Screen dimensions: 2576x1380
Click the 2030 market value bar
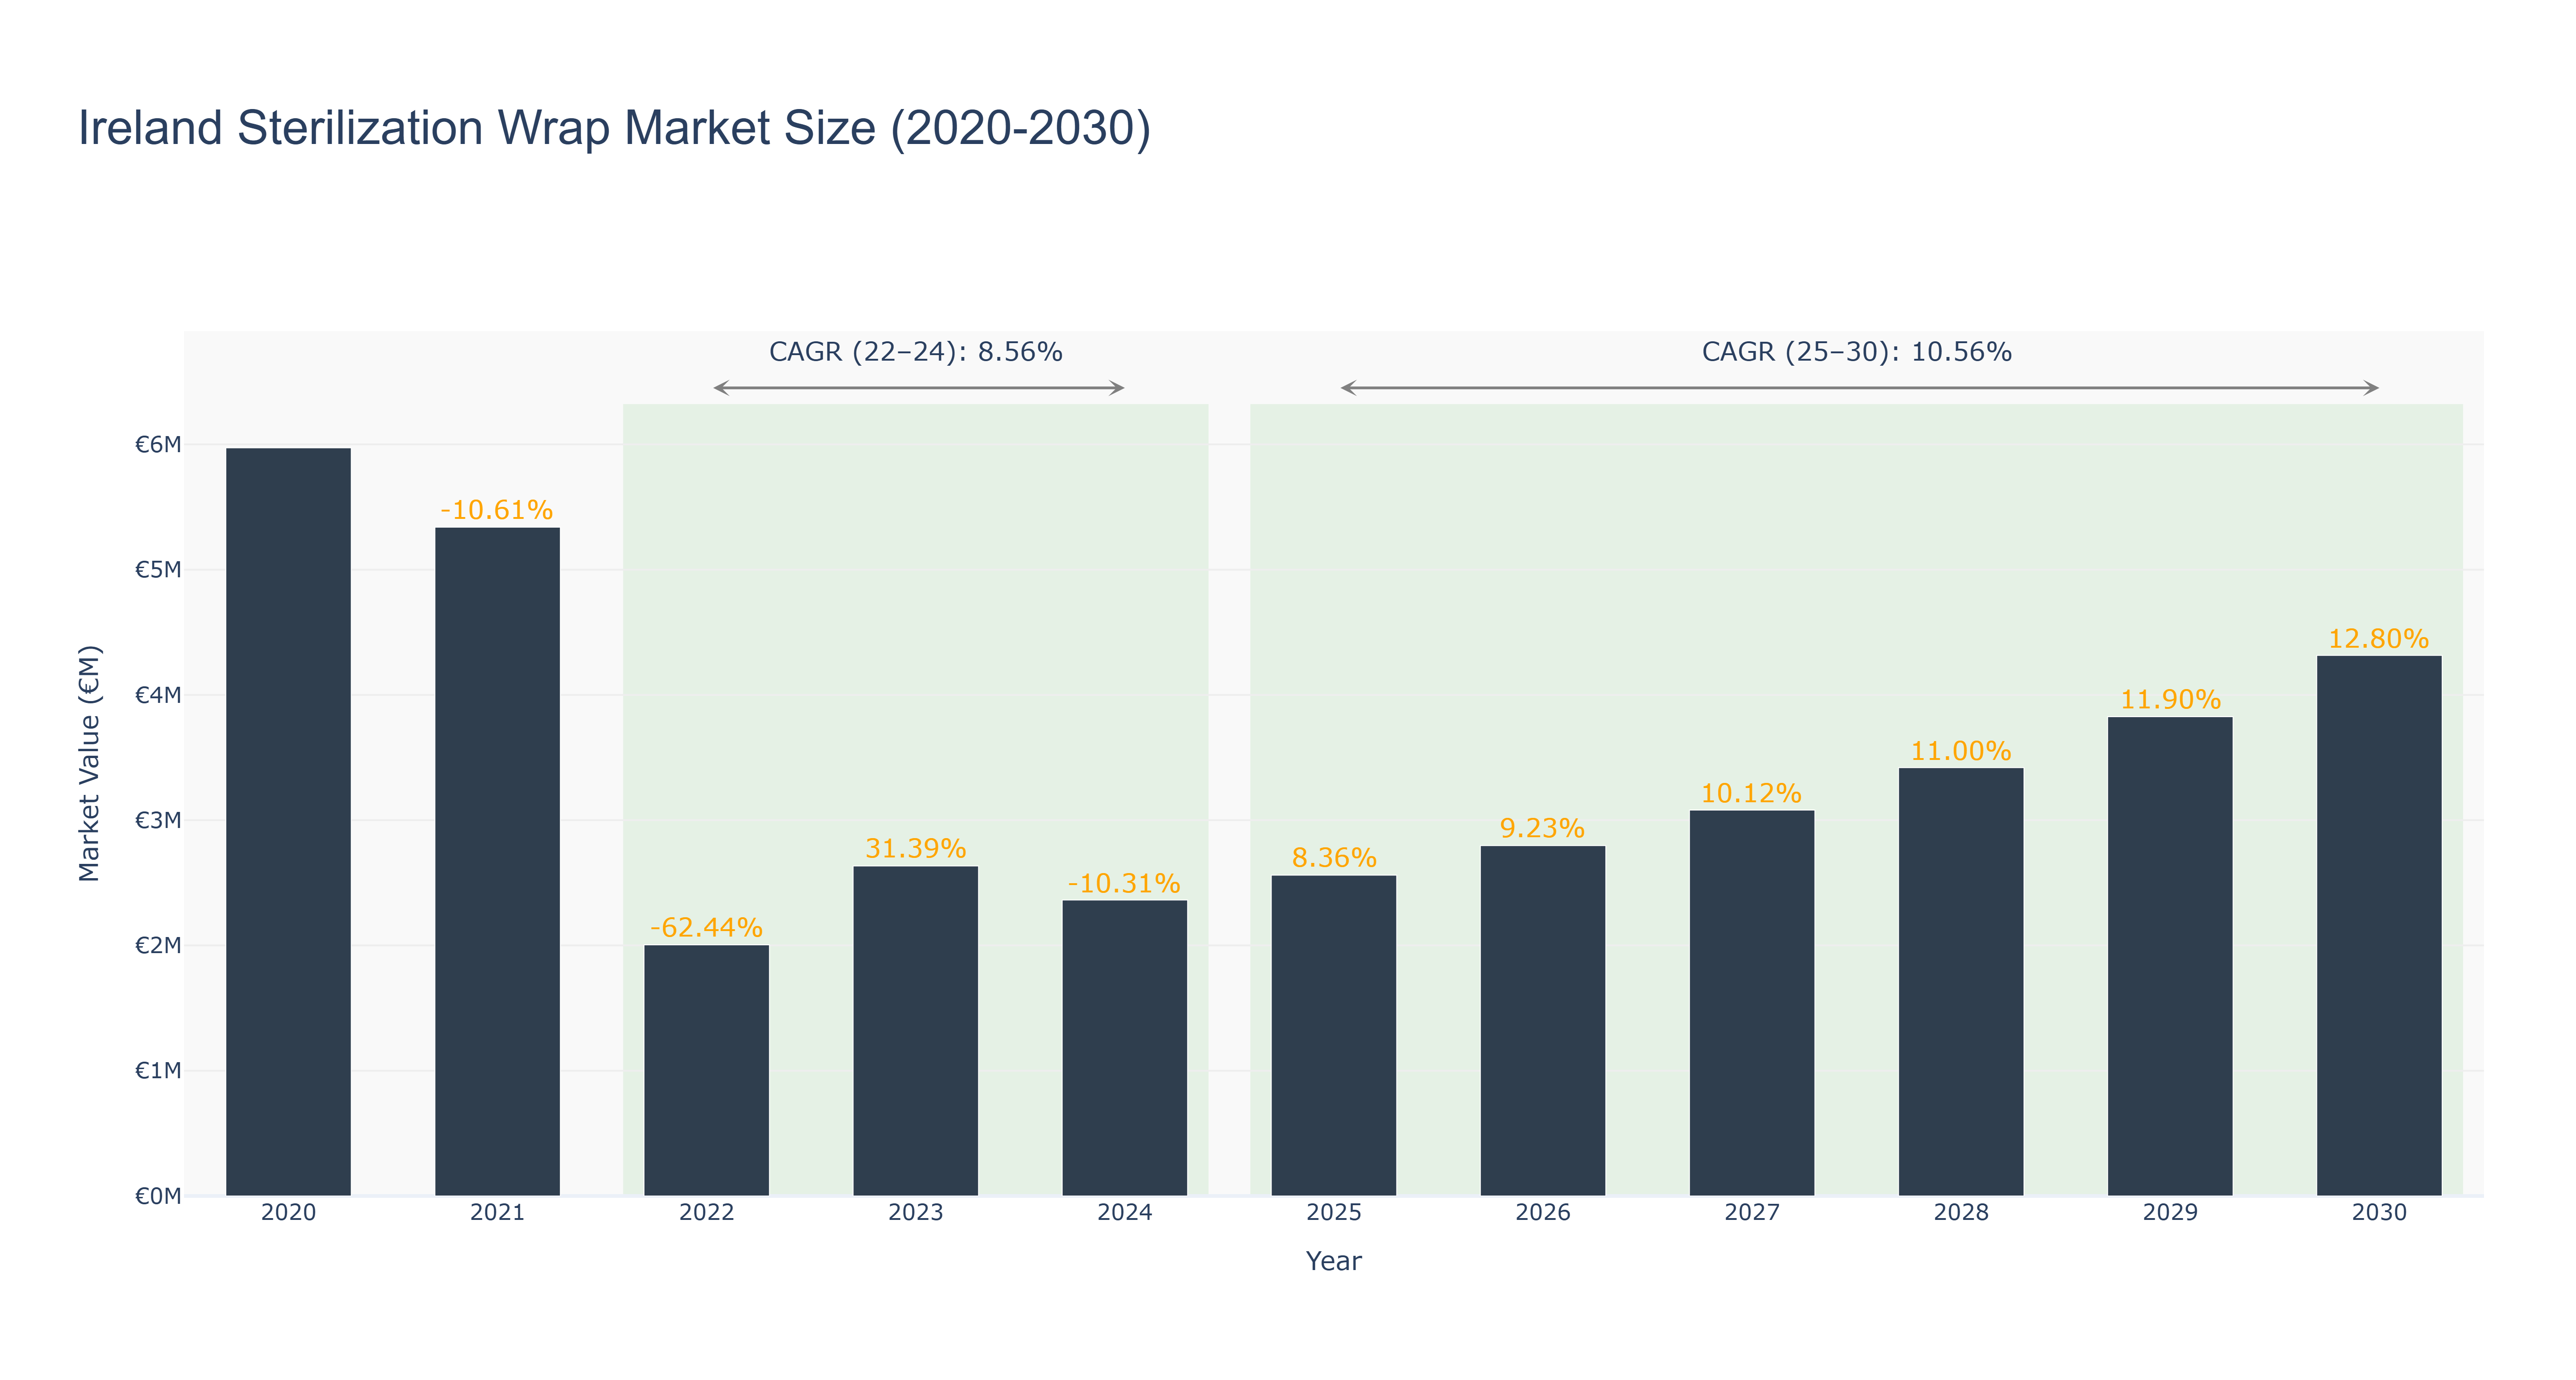click(x=2378, y=925)
